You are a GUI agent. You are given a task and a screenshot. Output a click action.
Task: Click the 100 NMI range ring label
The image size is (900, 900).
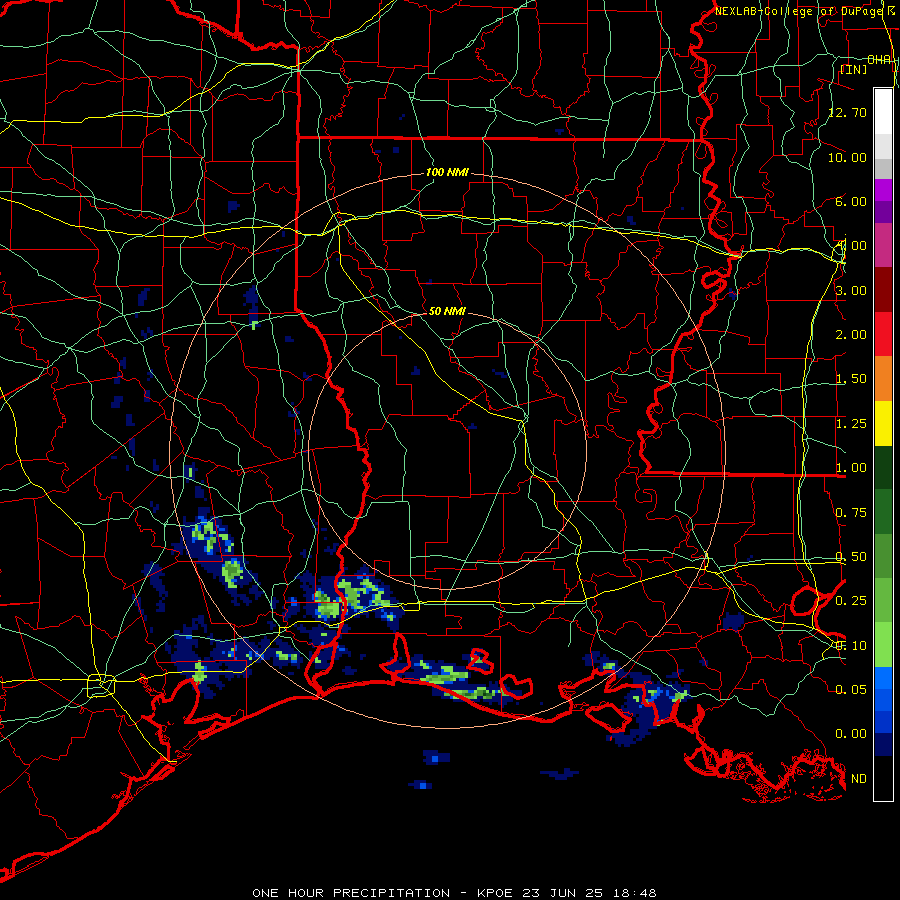pos(447,172)
